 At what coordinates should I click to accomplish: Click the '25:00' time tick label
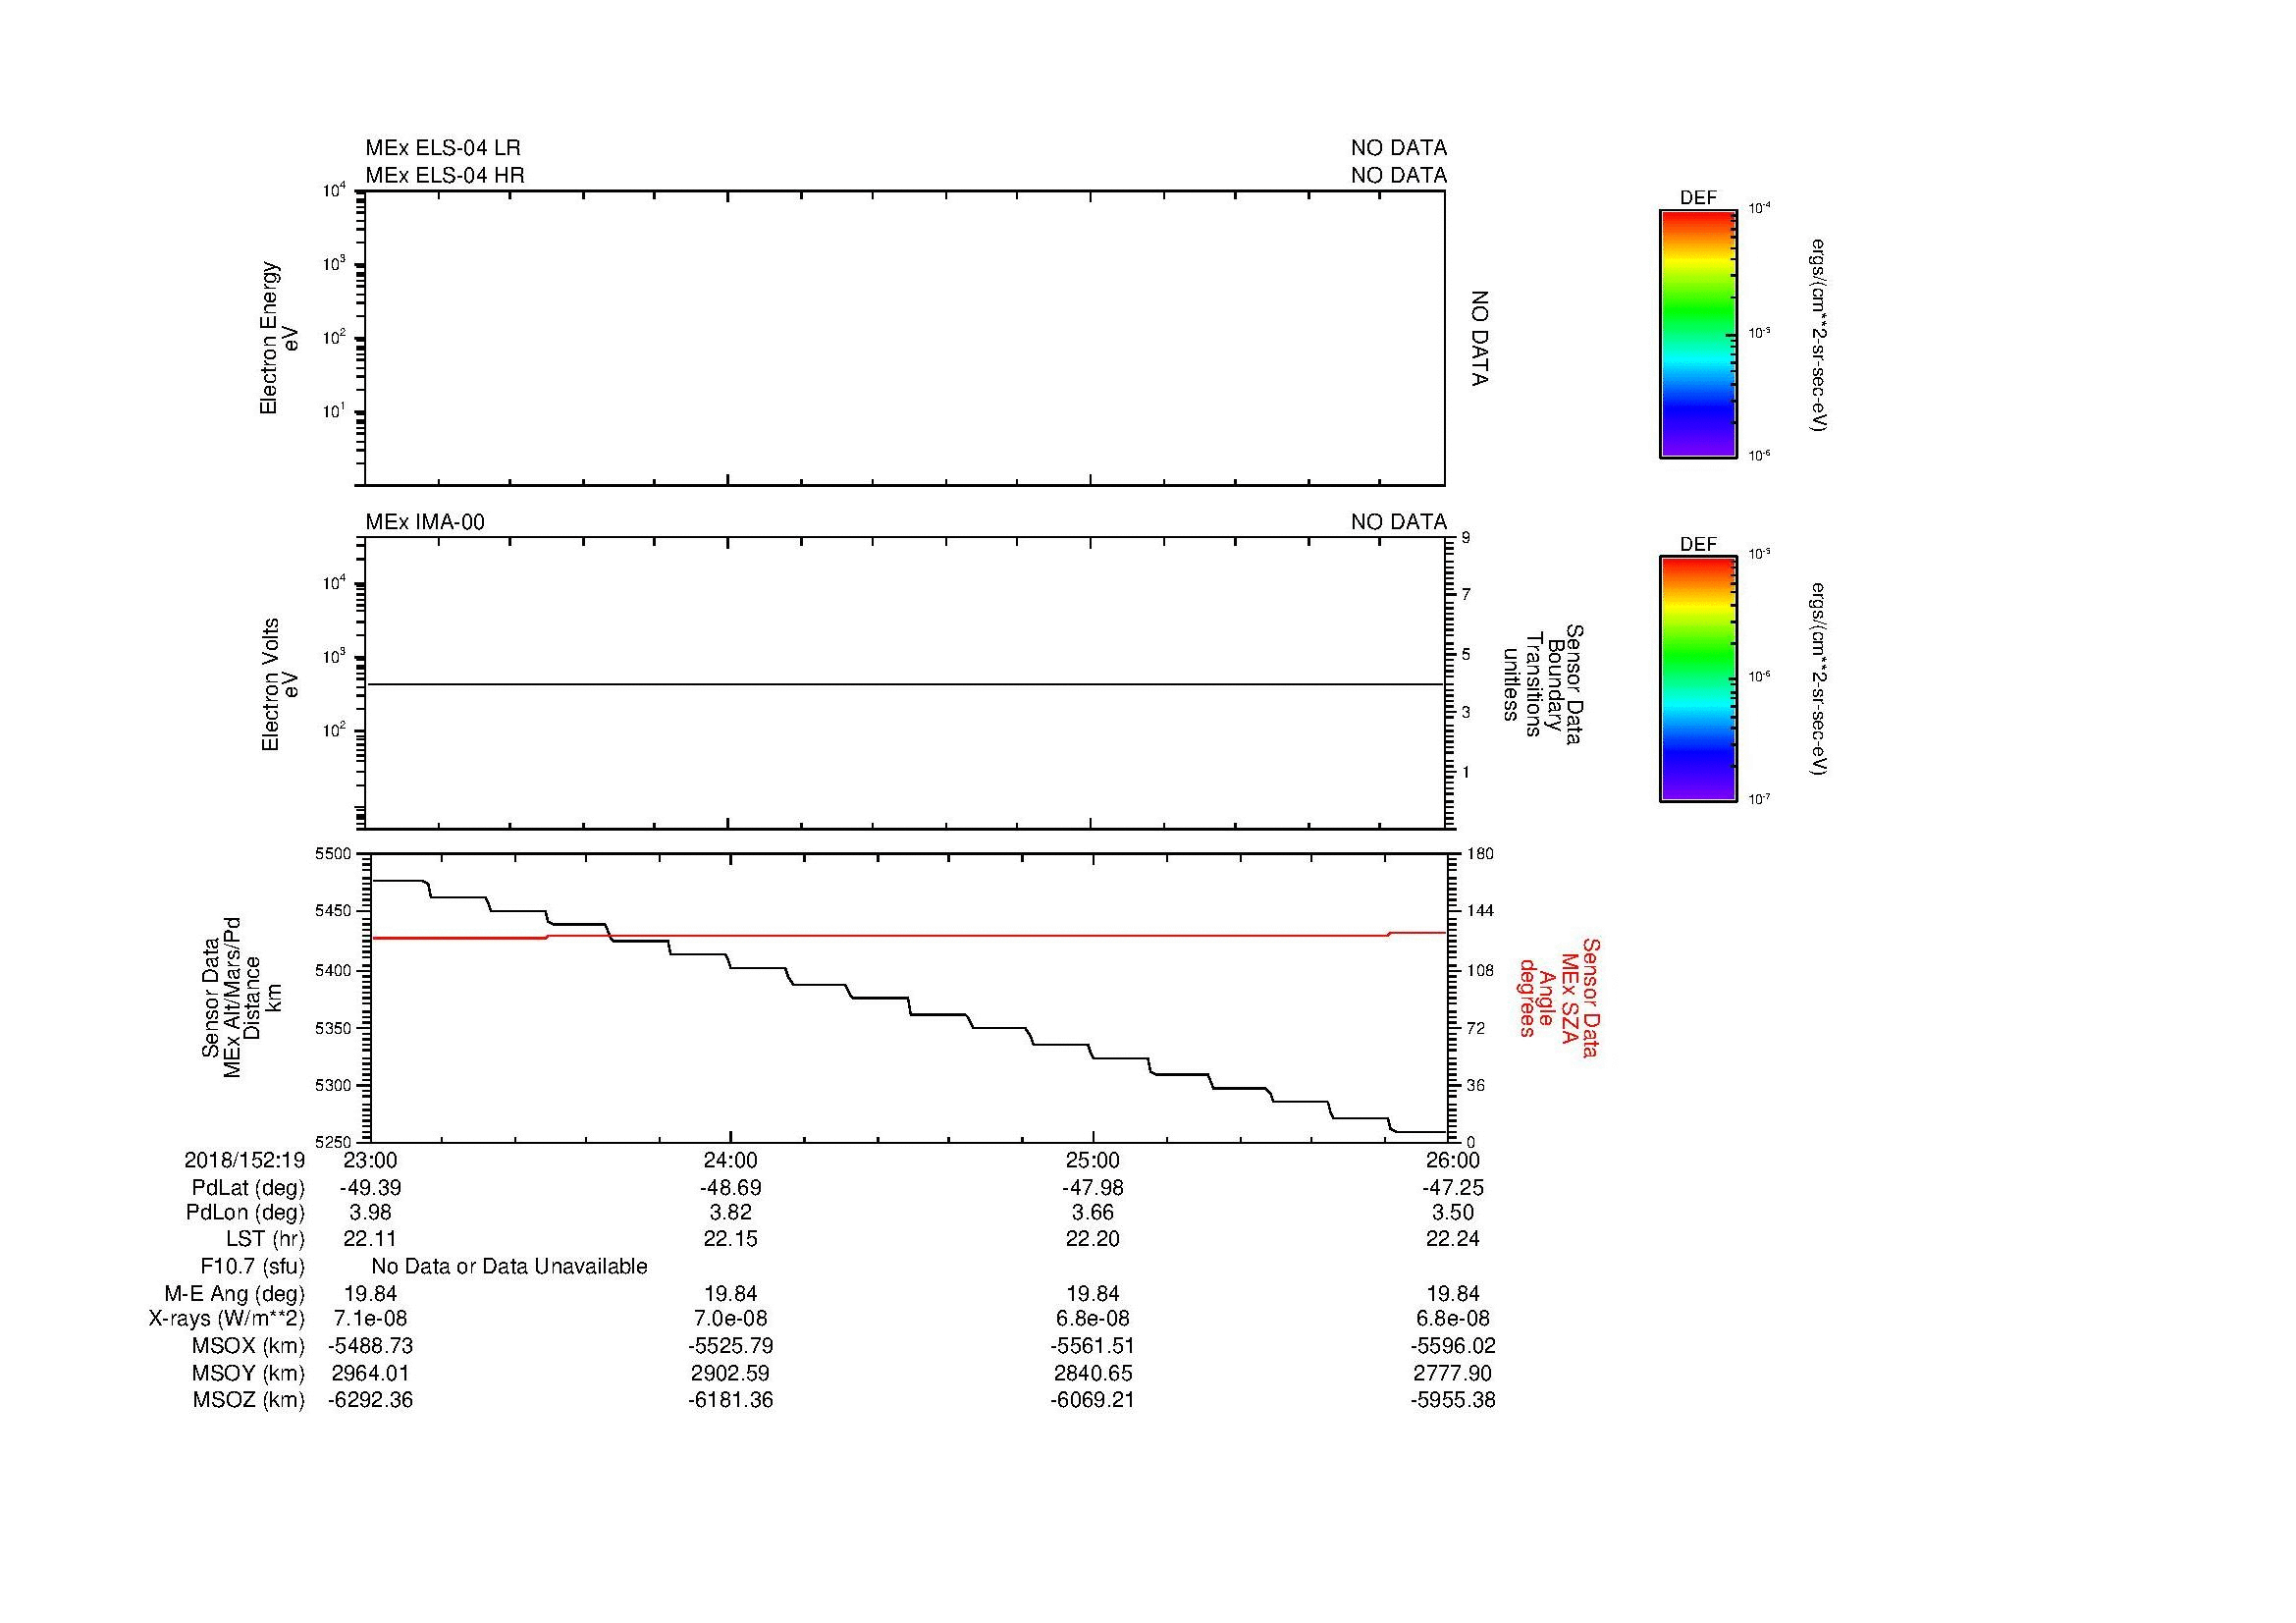coord(1092,1160)
